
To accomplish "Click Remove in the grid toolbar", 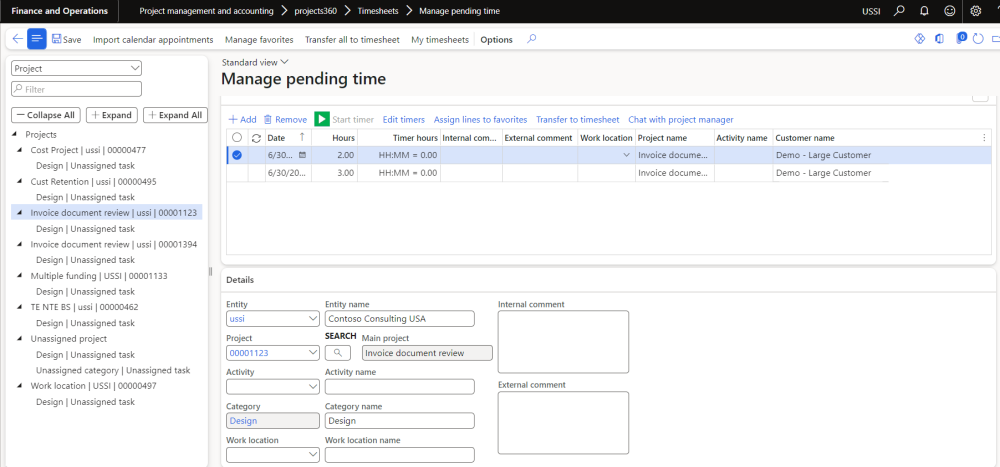I will 285,119.
